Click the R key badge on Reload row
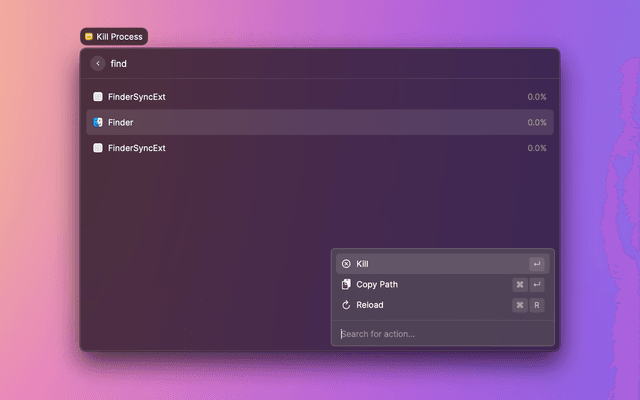 click(538, 305)
